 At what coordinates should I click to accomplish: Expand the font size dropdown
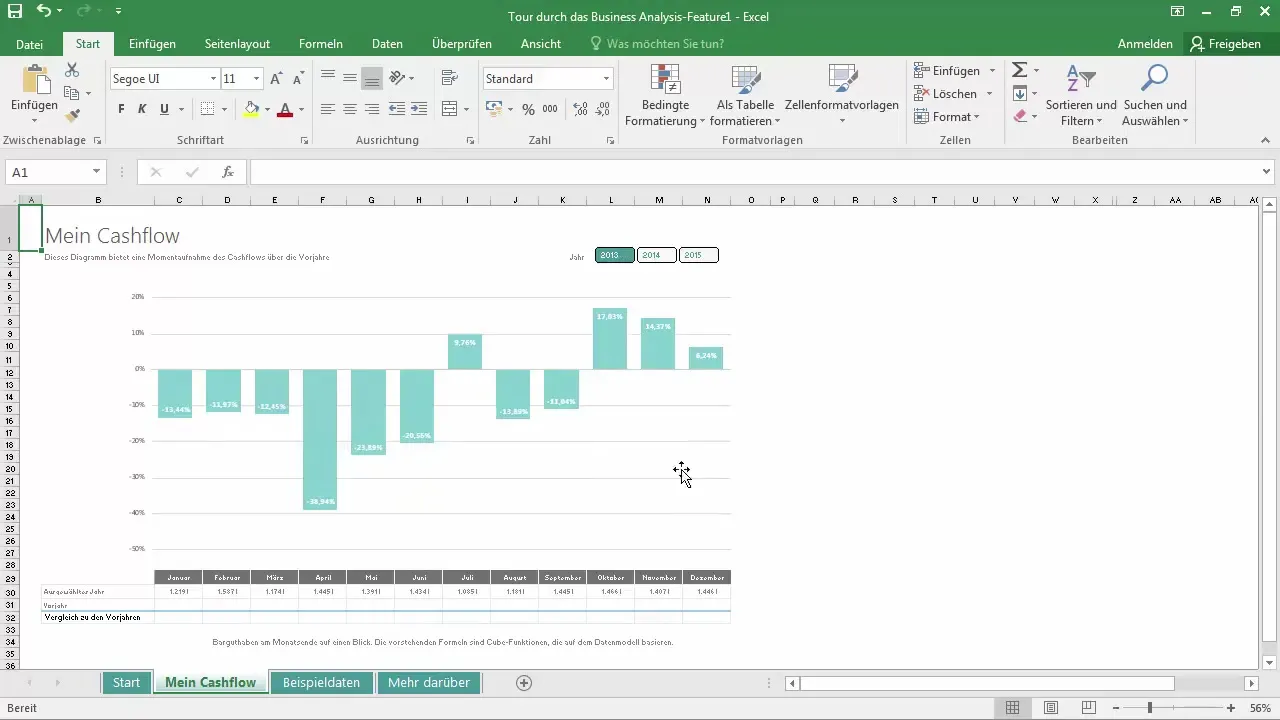click(x=257, y=78)
